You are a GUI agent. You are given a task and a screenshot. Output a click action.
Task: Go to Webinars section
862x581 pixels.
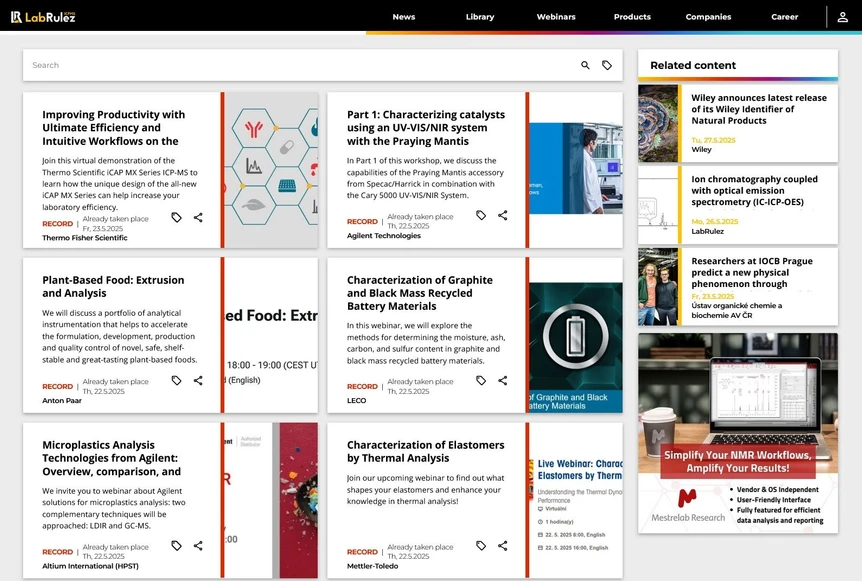pos(556,17)
